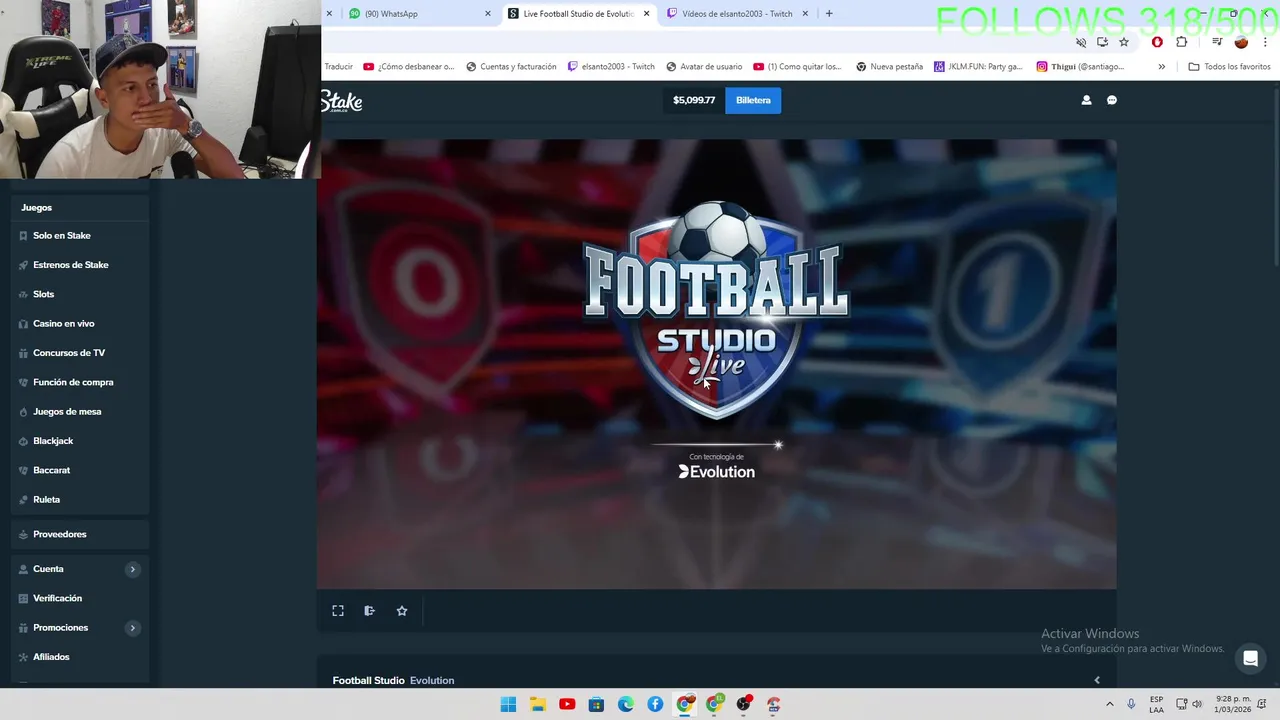1280x720 pixels.
Task: Open Nueva pestaña bookmark
Action: coord(889,67)
